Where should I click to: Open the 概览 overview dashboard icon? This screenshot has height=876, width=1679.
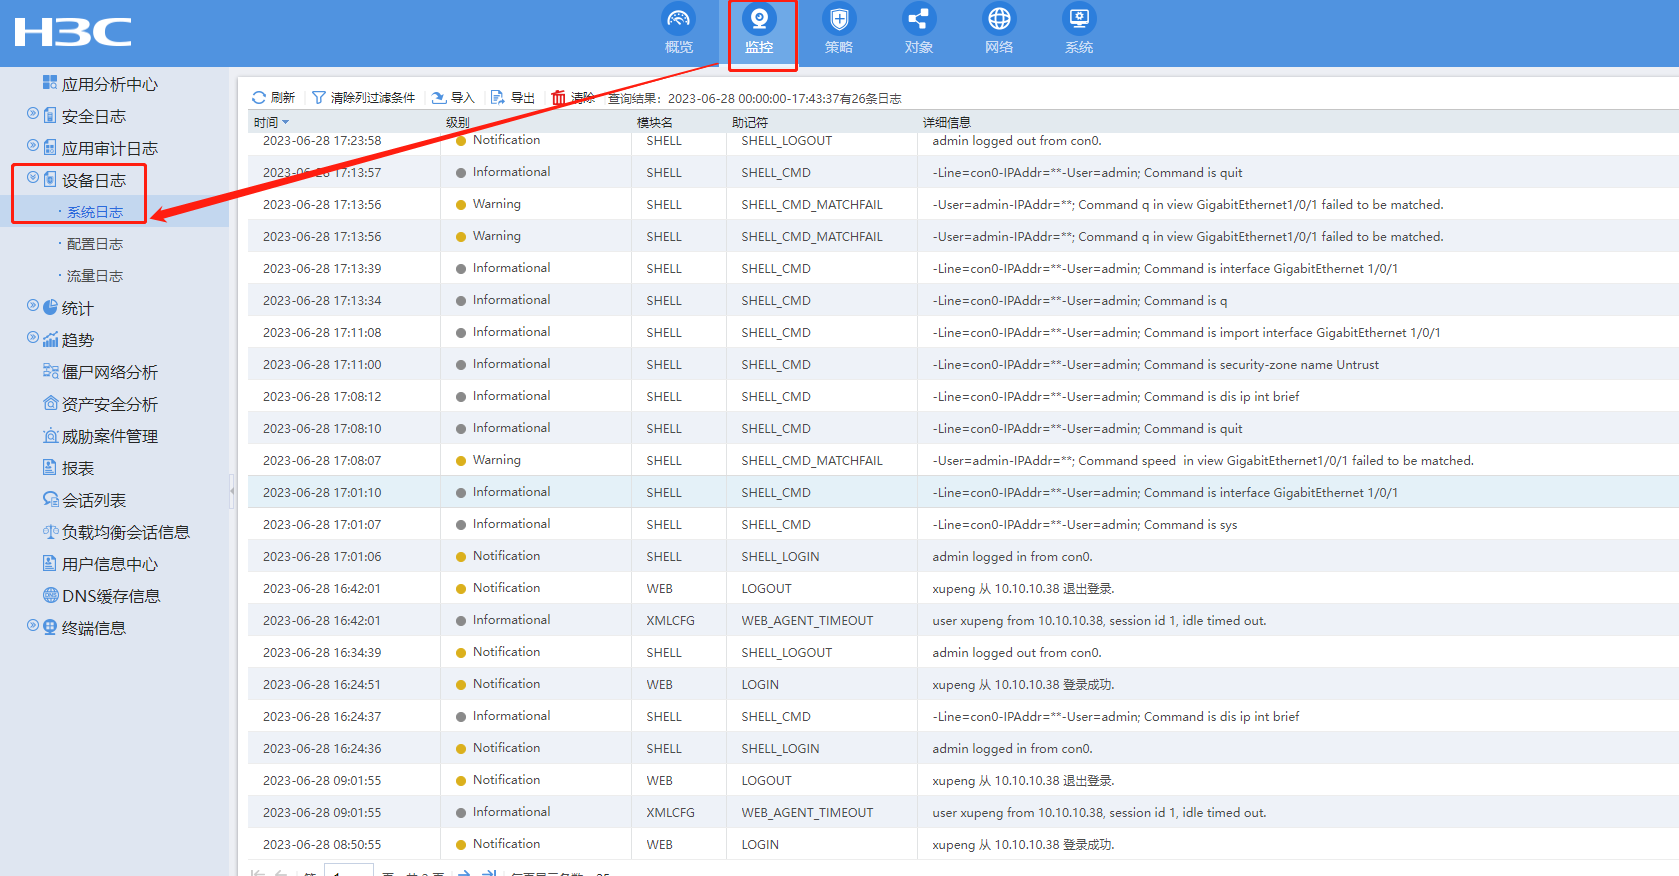coord(678,19)
